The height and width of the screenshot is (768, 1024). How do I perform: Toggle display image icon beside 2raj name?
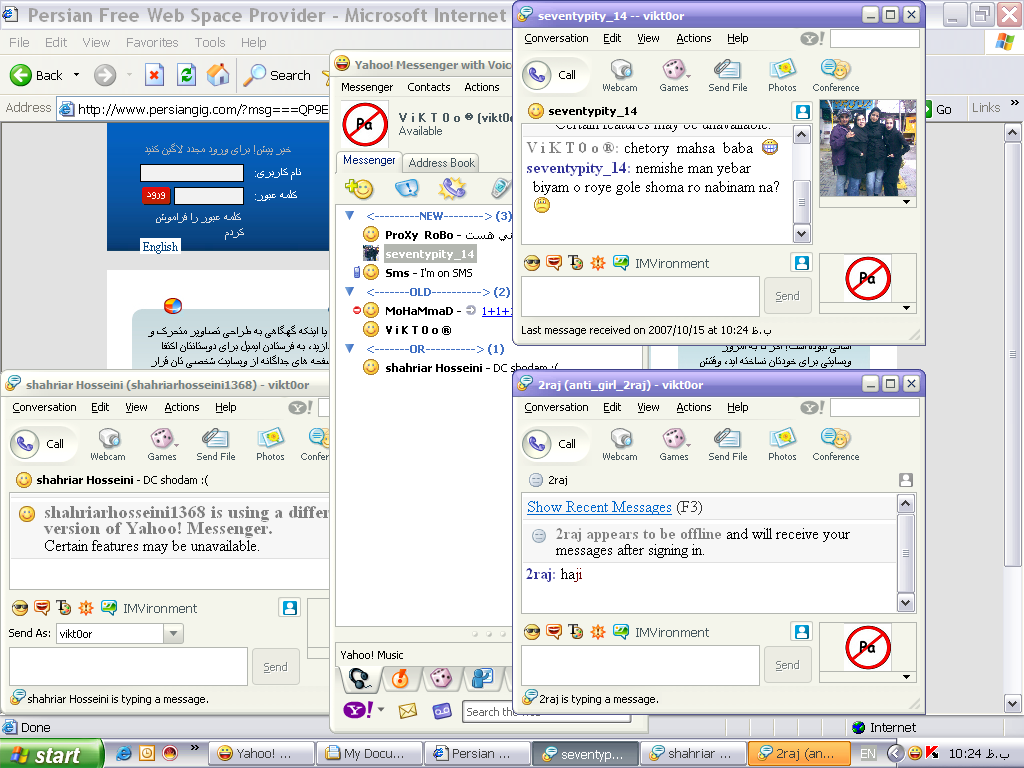point(905,480)
